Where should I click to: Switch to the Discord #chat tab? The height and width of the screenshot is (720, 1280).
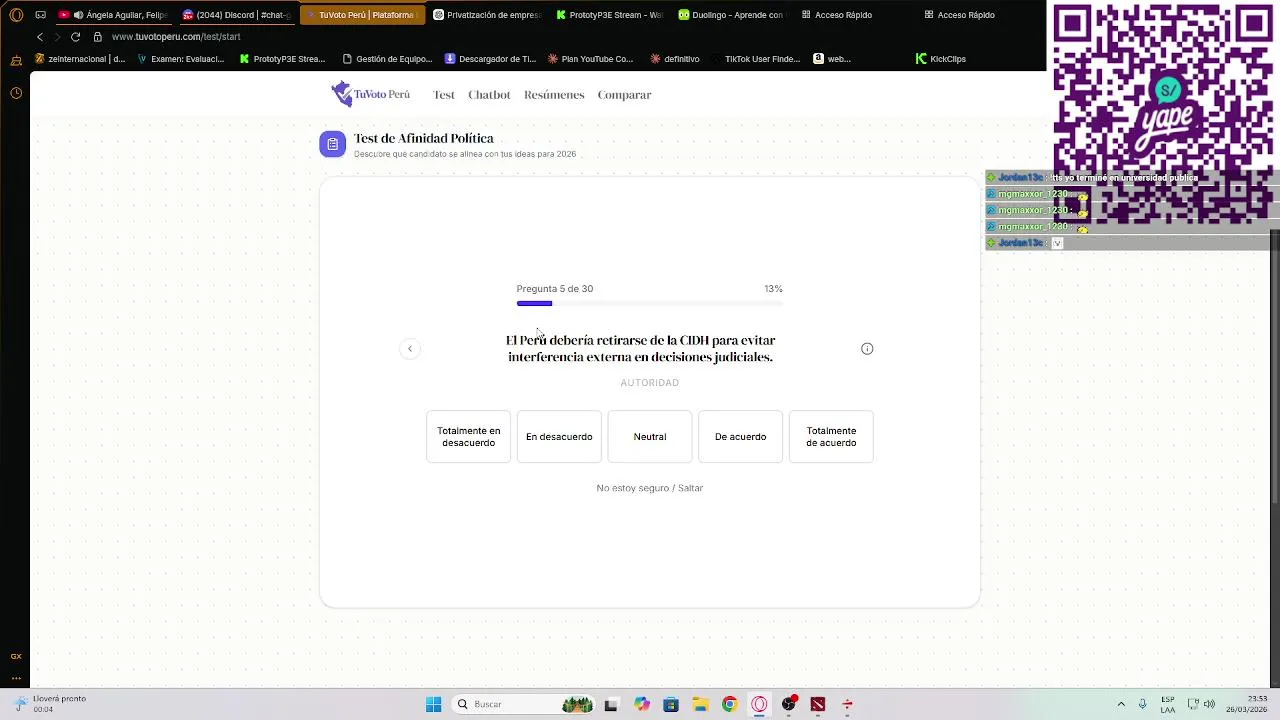point(236,15)
